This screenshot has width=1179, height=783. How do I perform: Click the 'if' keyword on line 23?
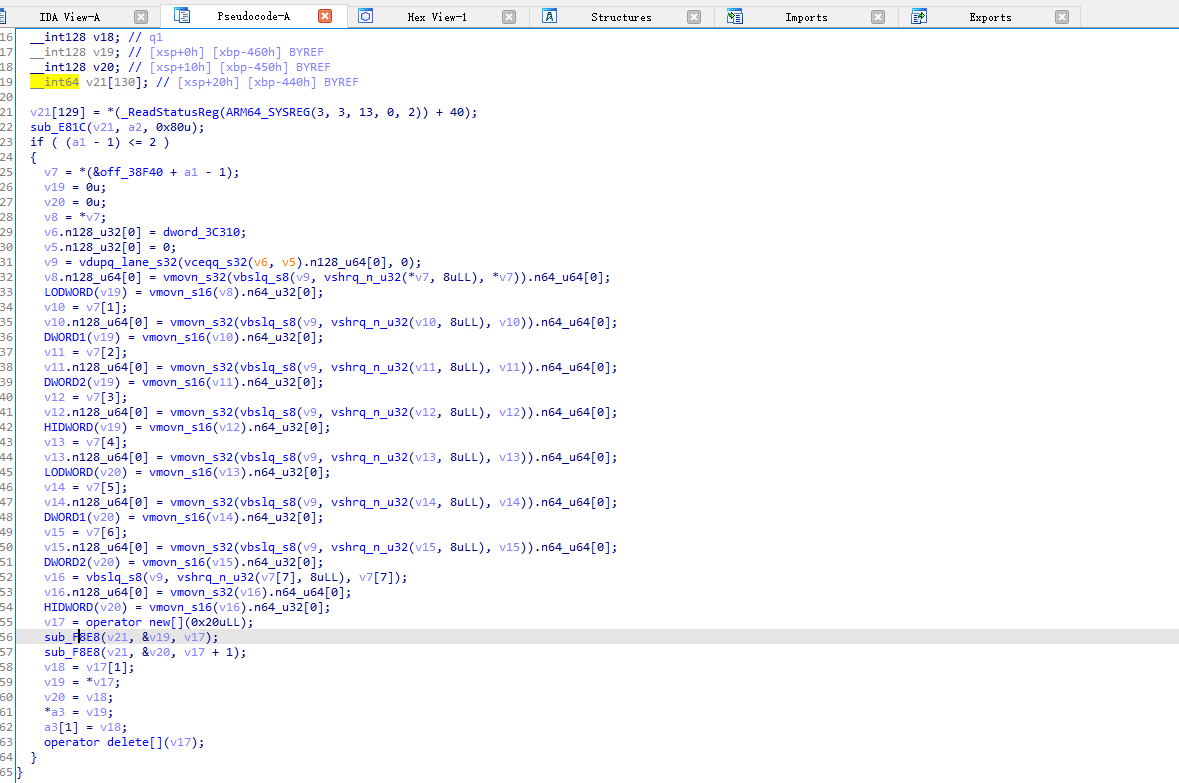point(37,142)
